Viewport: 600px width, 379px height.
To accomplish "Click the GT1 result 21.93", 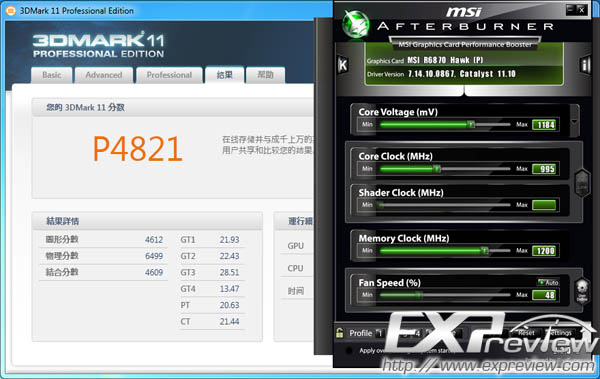I will pos(229,240).
